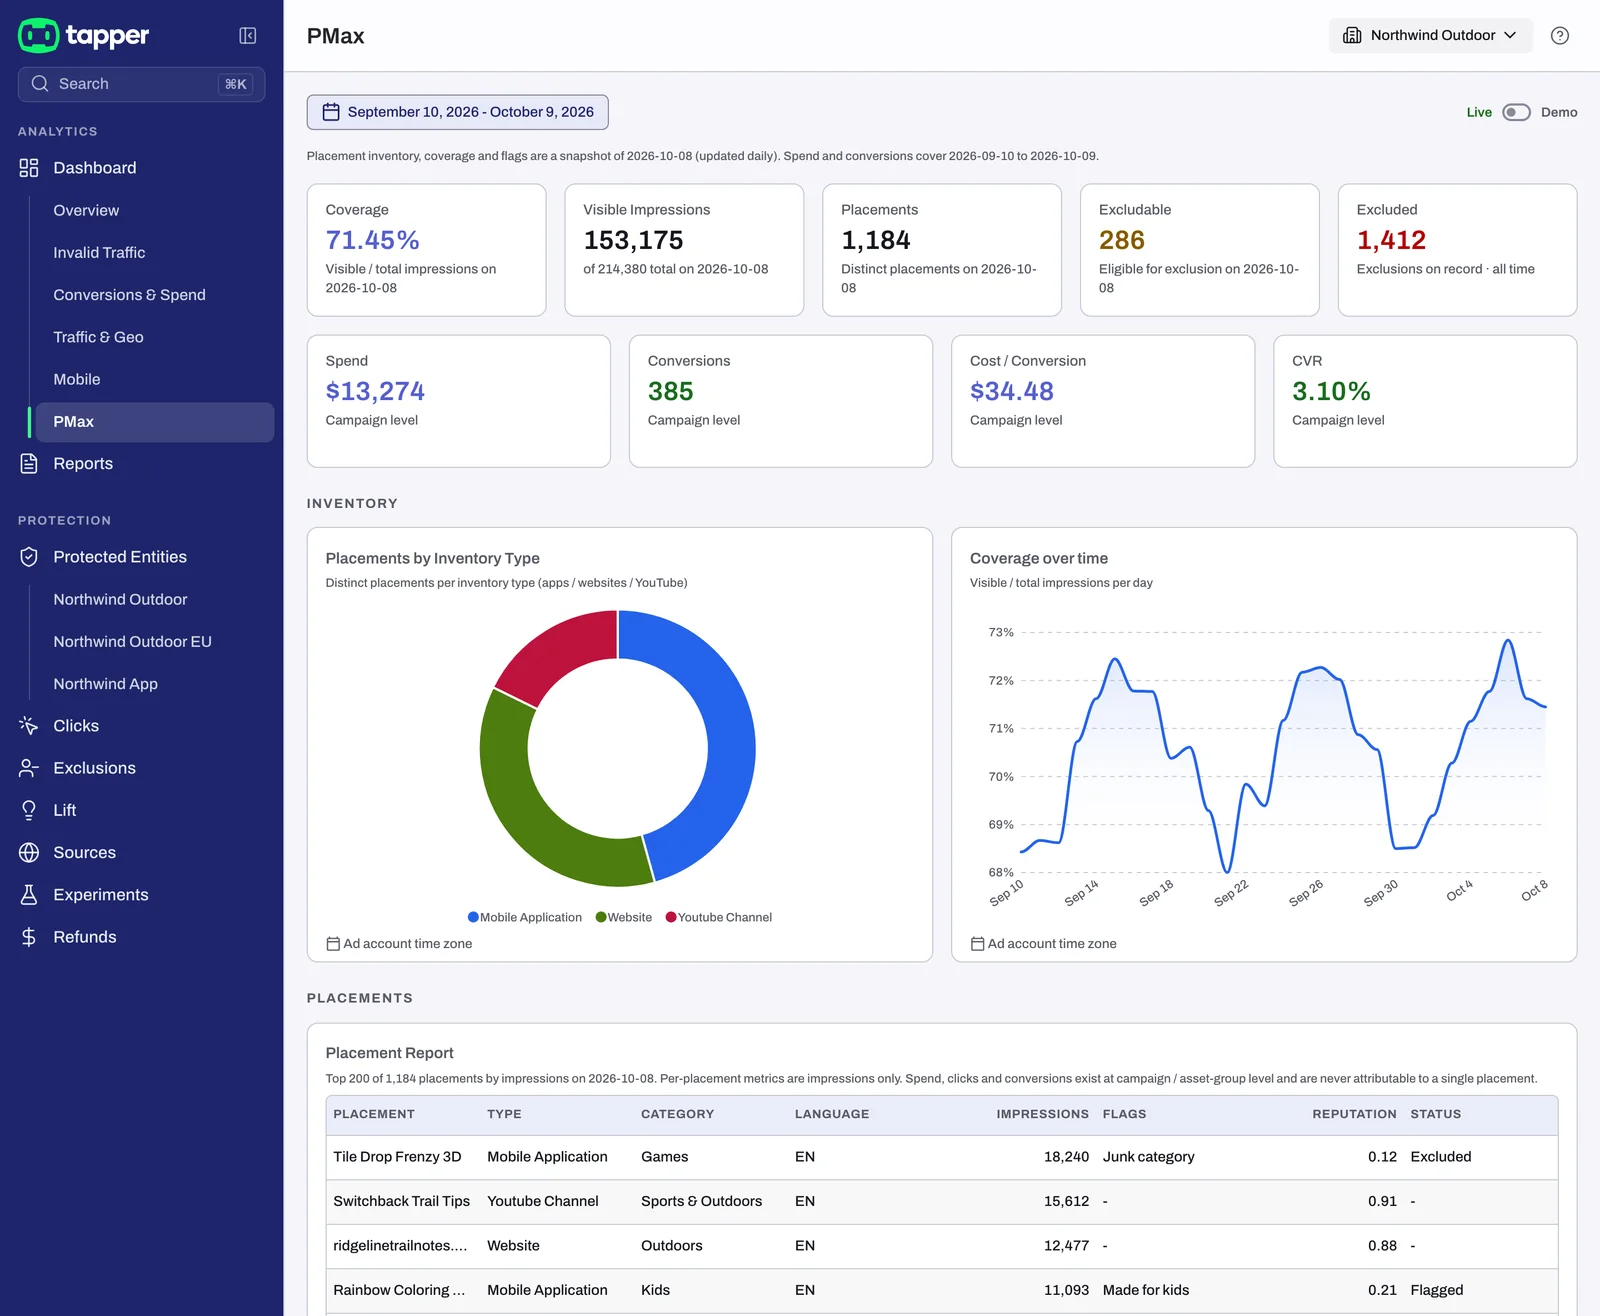The image size is (1600, 1316).
Task: Click the magnifier icon in search
Action: tap(40, 84)
